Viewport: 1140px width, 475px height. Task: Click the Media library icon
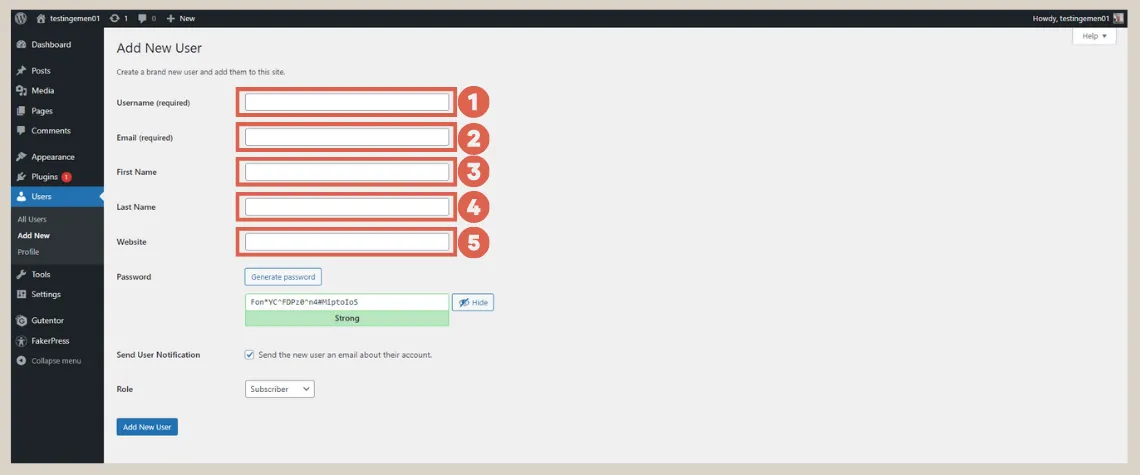tap(21, 91)
